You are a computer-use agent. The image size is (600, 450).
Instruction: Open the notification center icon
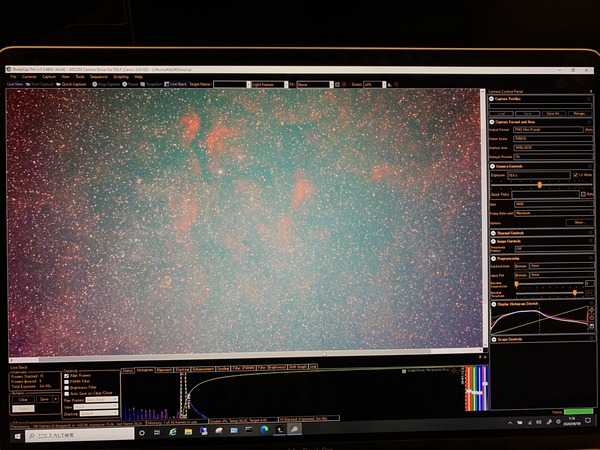point(588,421)
